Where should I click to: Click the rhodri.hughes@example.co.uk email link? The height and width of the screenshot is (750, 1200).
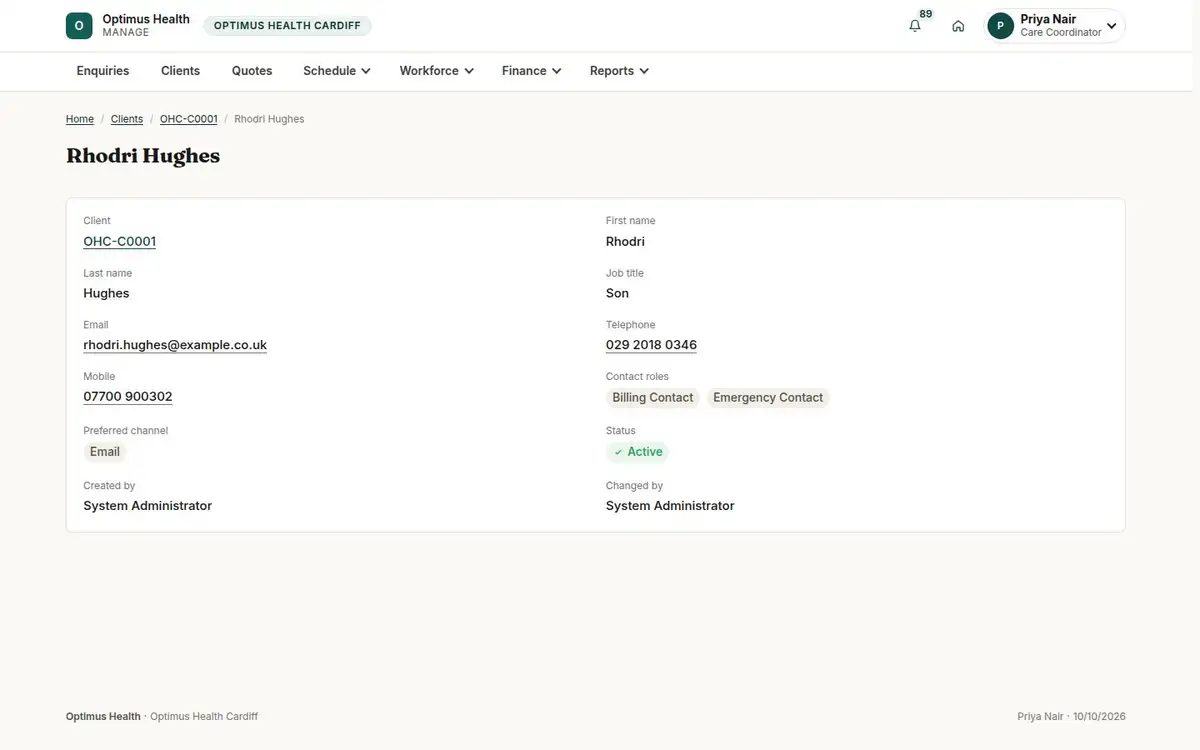tap(175, 345)
